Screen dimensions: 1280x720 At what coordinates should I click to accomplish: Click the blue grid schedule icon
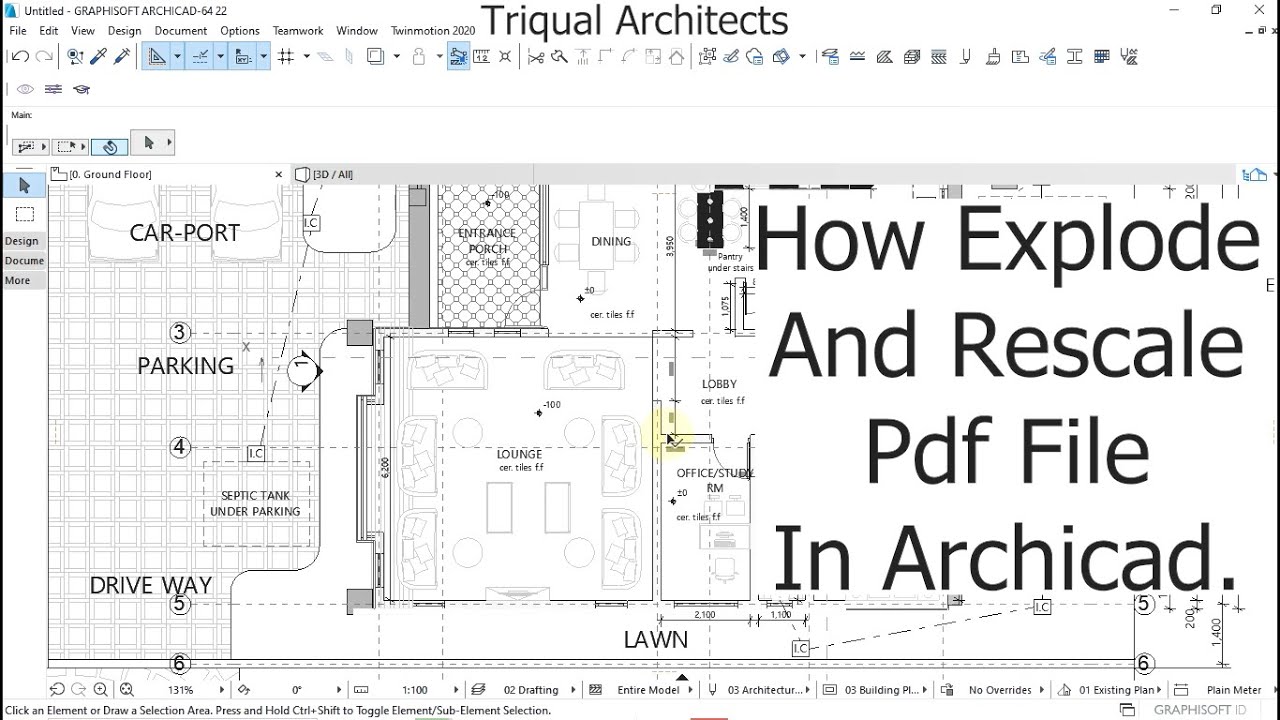pyautogui.click(x=1101, y=57)
